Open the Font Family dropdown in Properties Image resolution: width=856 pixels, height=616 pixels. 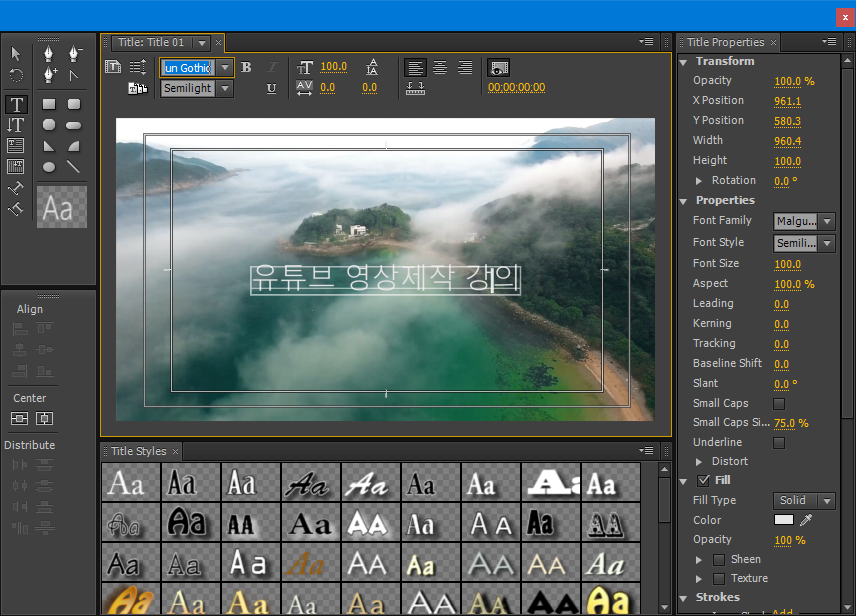[x=804, y=221]
